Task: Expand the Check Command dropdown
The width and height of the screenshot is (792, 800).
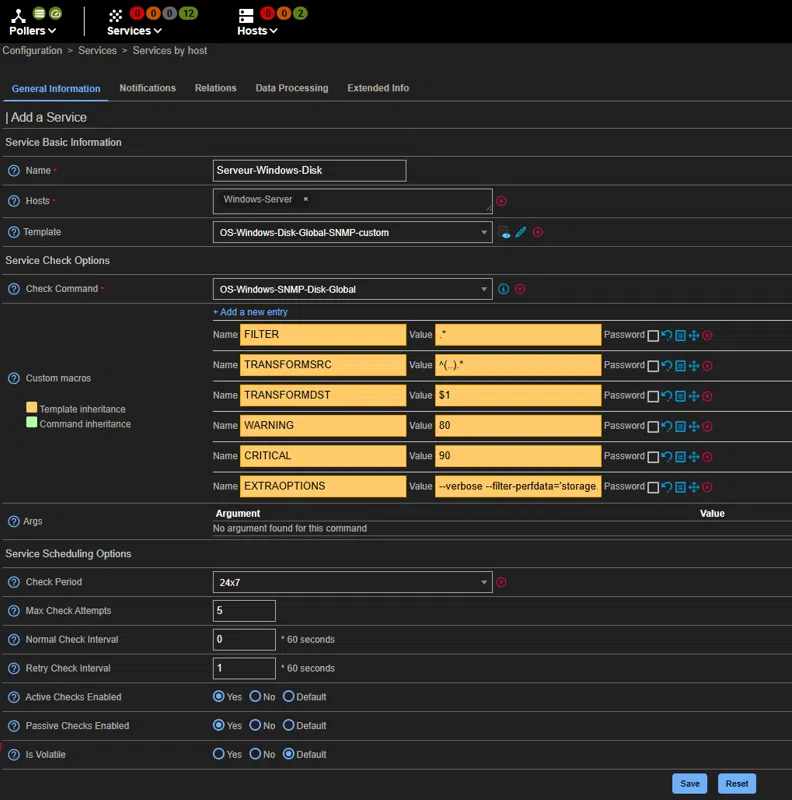Action: (x=352, y=289)
